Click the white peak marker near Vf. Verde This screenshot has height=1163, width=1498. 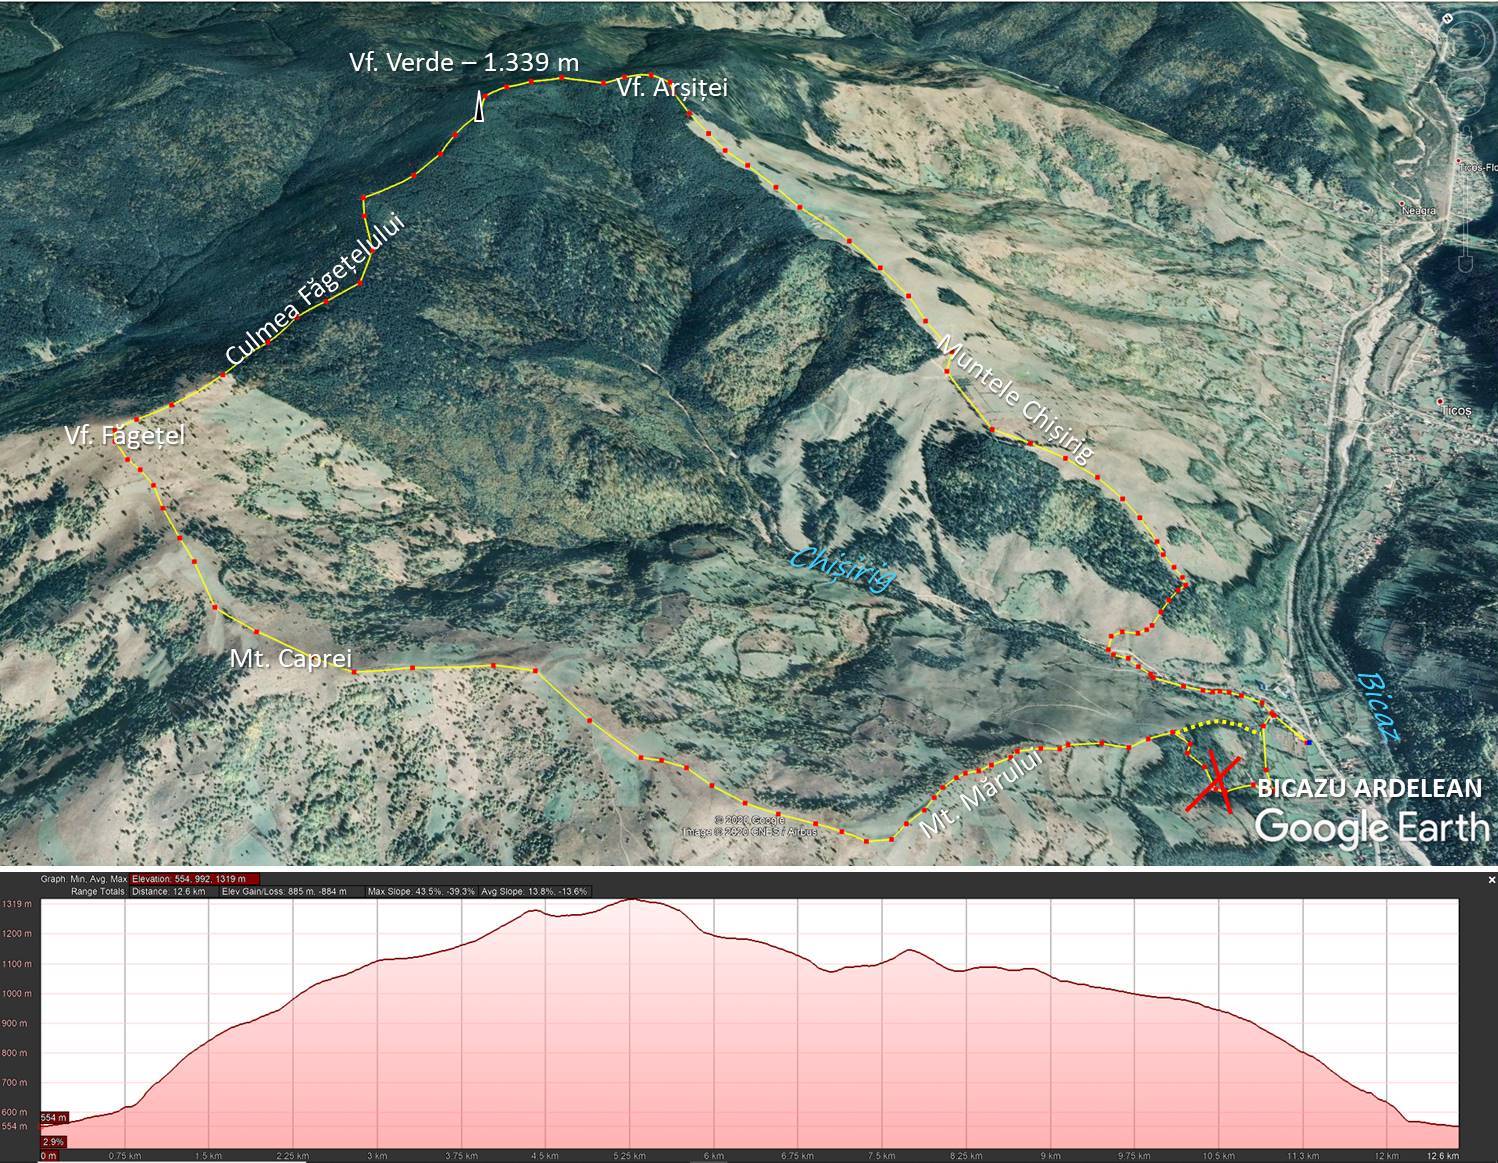(x=480, y=107)
